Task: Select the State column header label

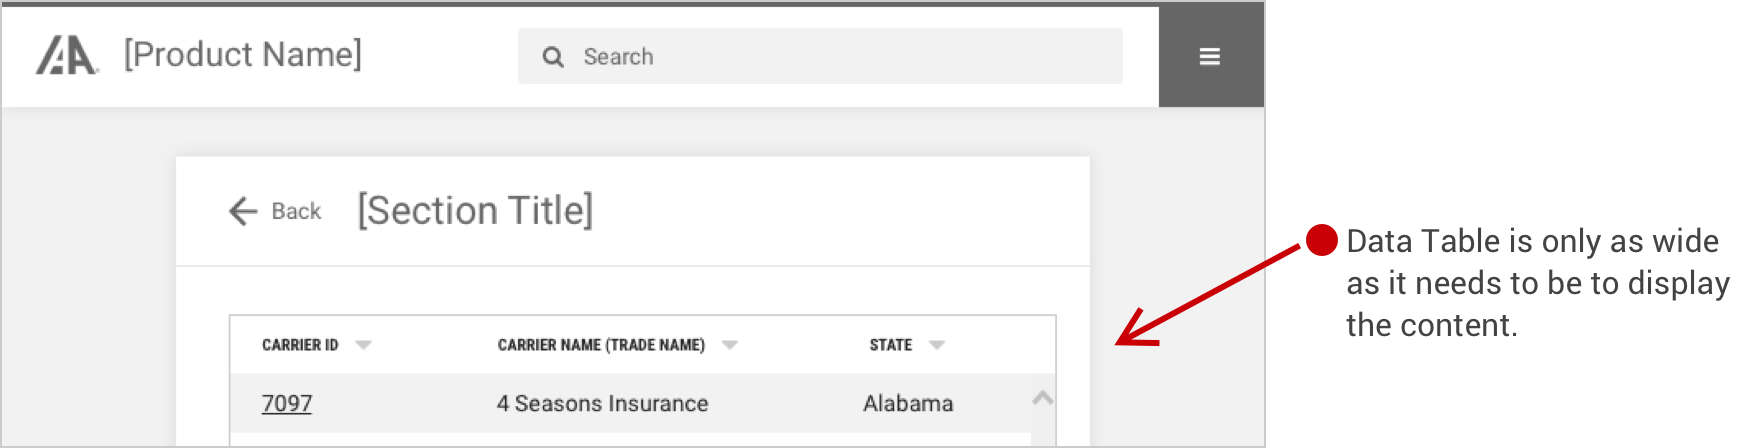Action: tap(890, 345)
